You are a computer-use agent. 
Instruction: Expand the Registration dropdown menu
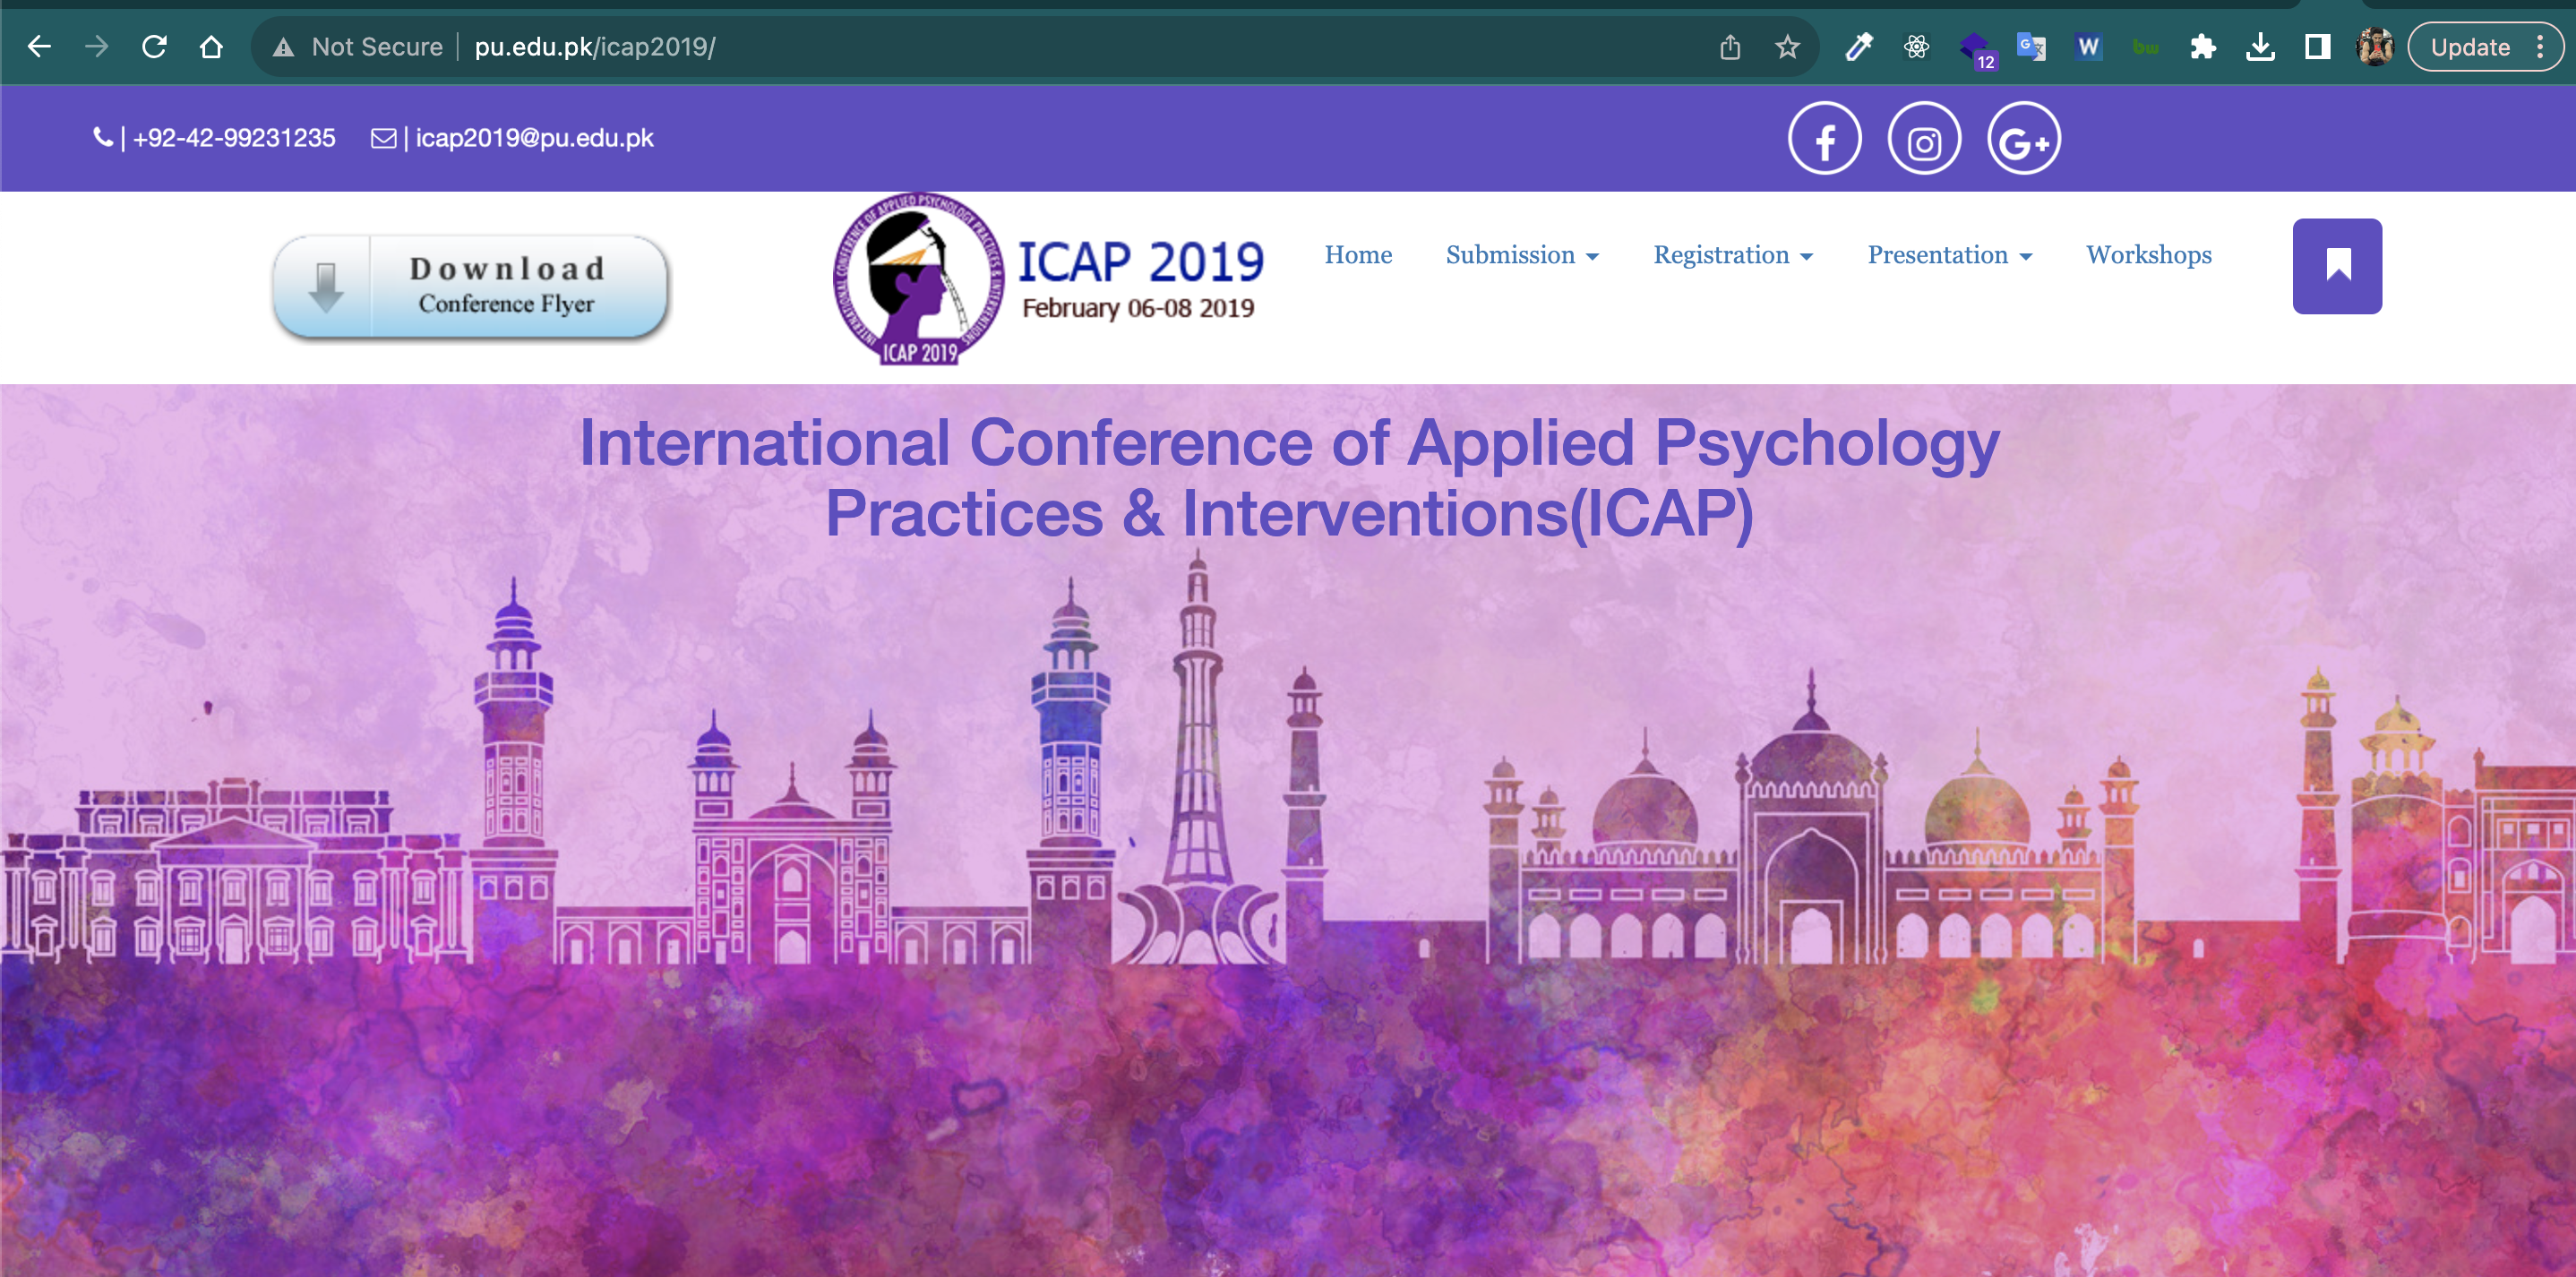pyautogui.click(x=1732, y=256)
